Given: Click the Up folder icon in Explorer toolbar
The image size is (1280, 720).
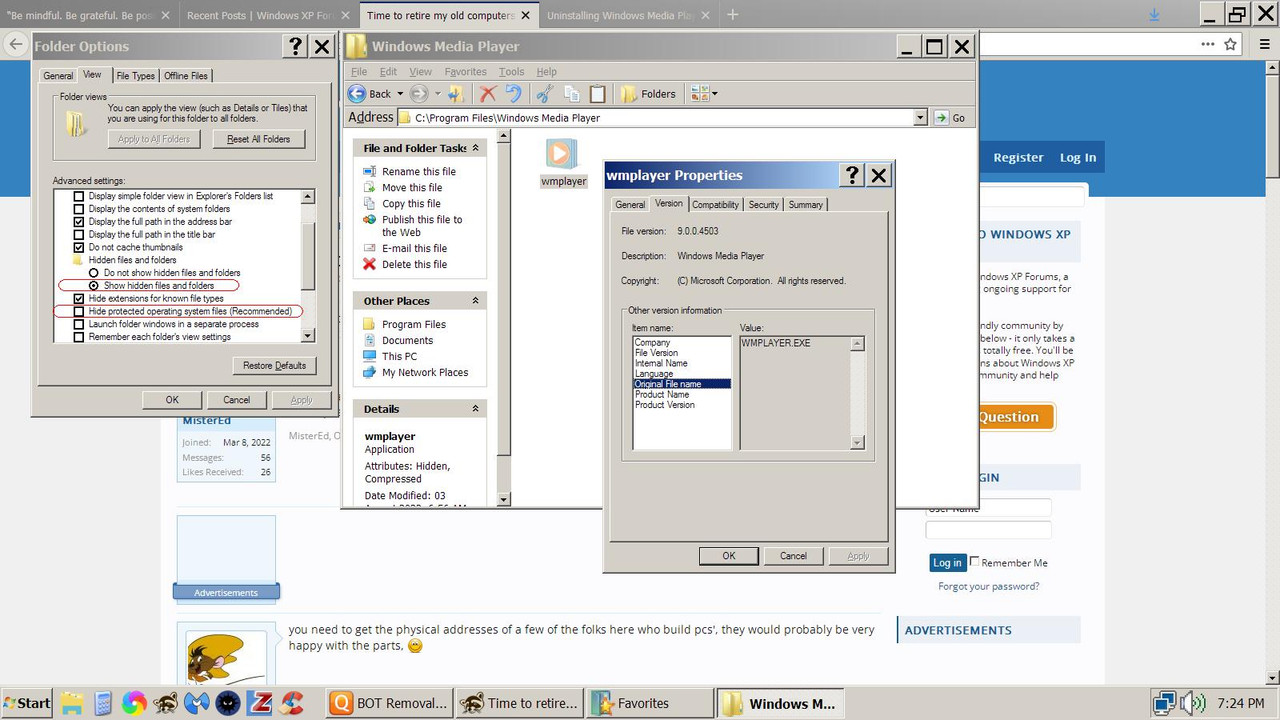Looking at the screenshot, I should click(x=456, y=94).
